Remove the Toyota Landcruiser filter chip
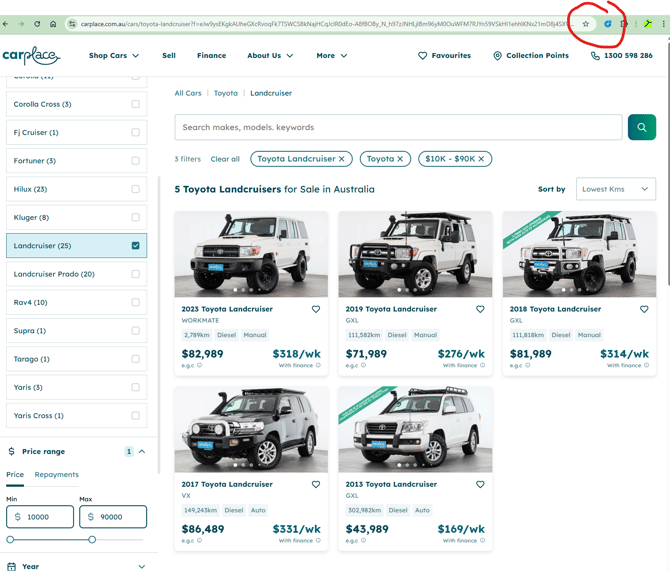Screen dimensions: 670x573 (341, 159)
